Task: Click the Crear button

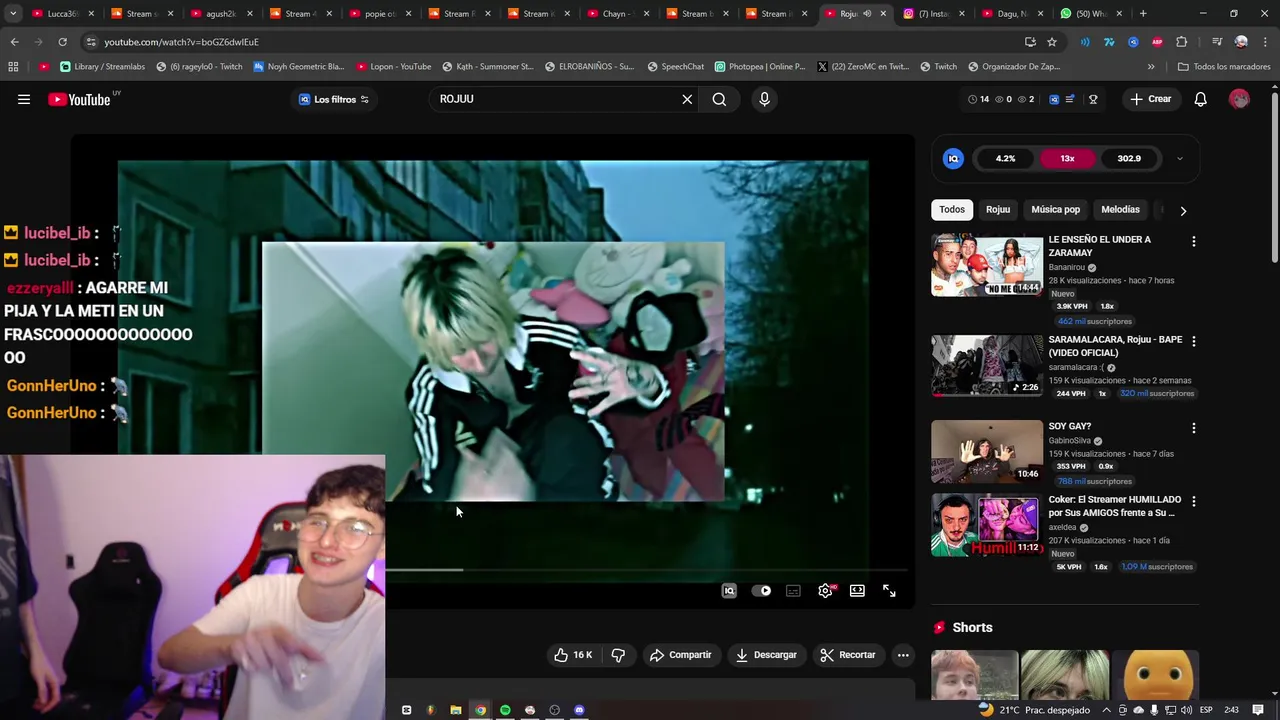Action: click(x=1150, y=99)
